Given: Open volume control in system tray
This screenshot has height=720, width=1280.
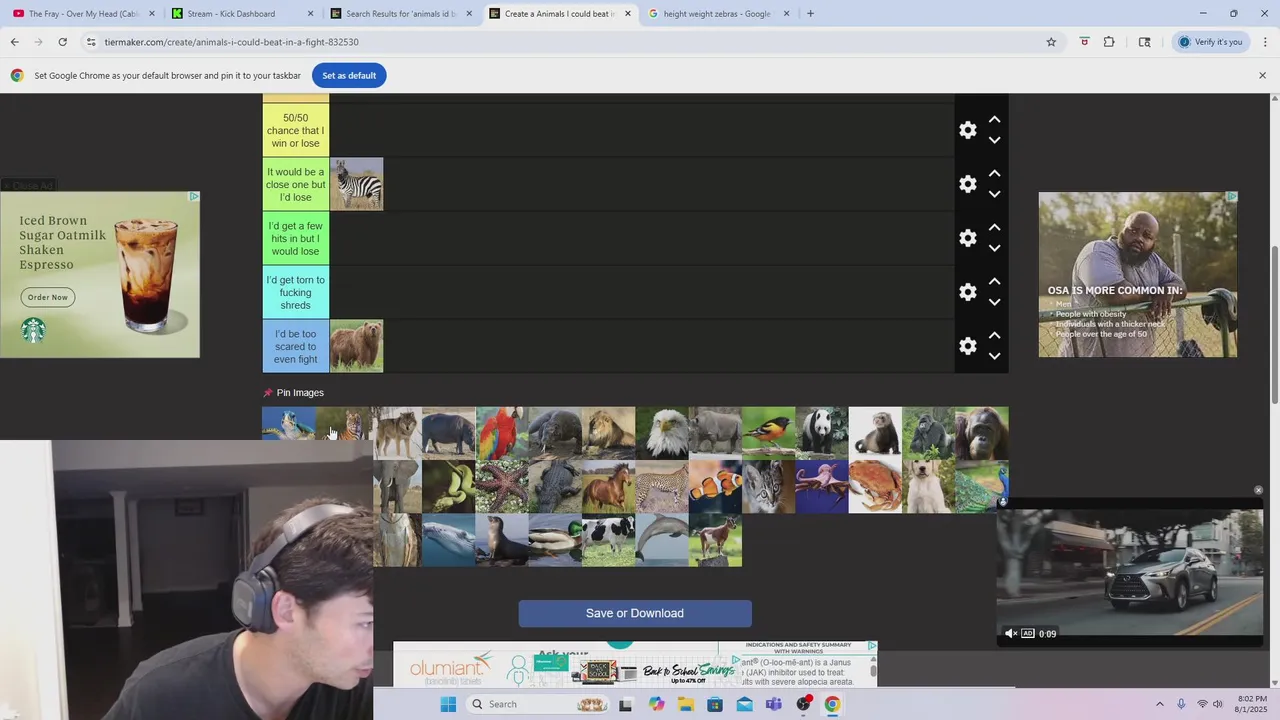Looking at the screenshot, I should coord(1218,704).
